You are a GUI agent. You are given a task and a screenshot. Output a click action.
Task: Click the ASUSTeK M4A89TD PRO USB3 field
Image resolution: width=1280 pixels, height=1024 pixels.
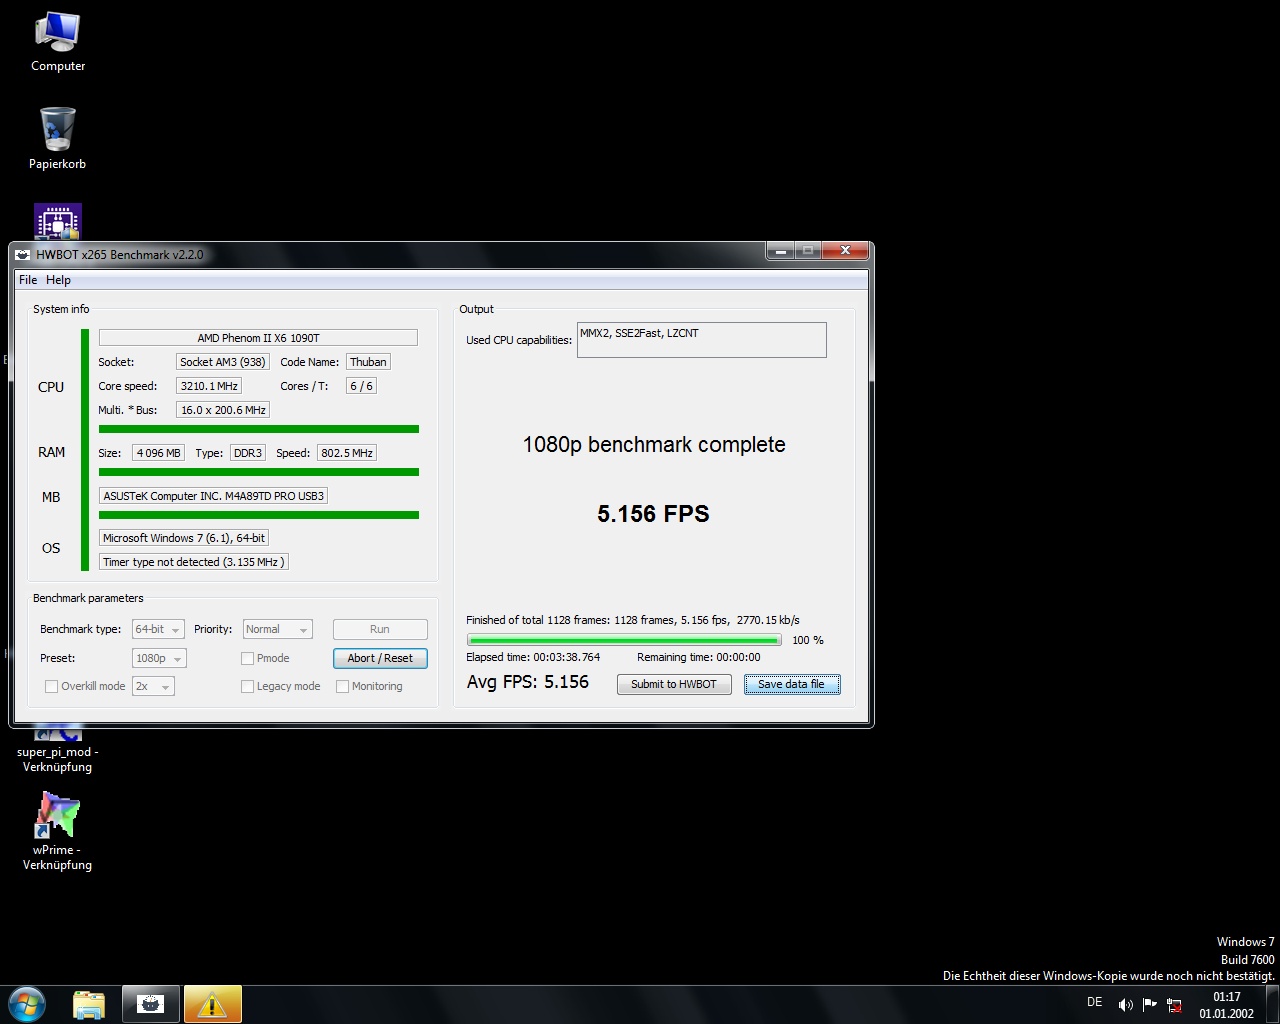click(214, 496)
